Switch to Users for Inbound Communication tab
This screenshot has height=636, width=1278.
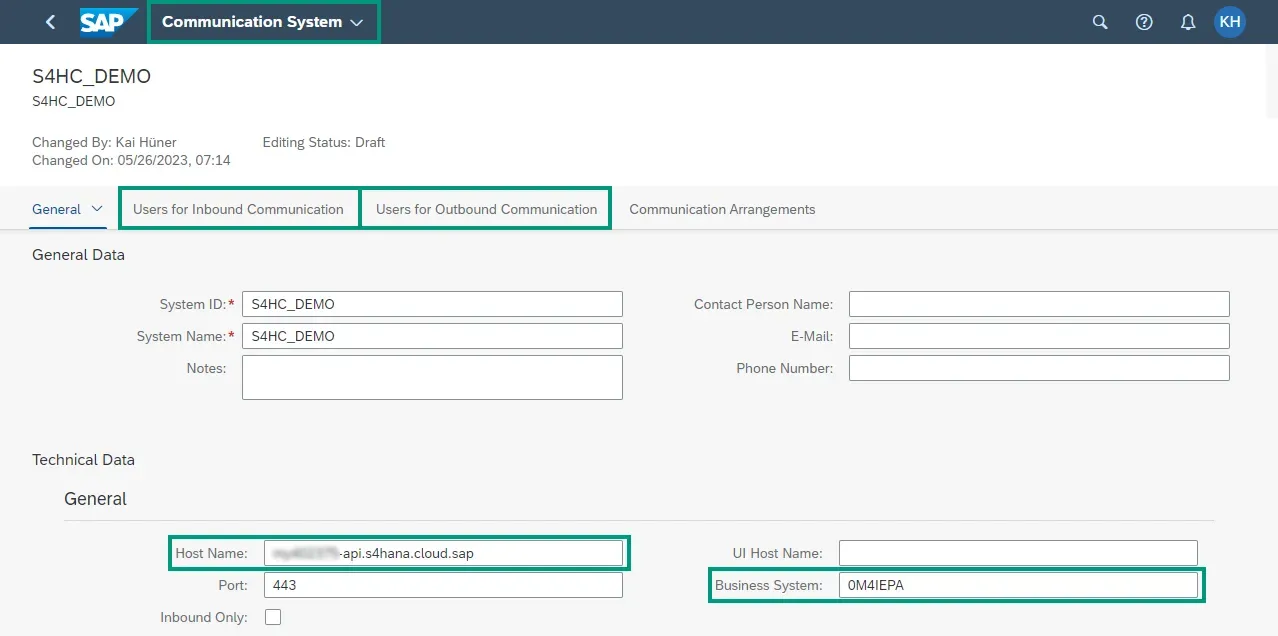(238, 209)
